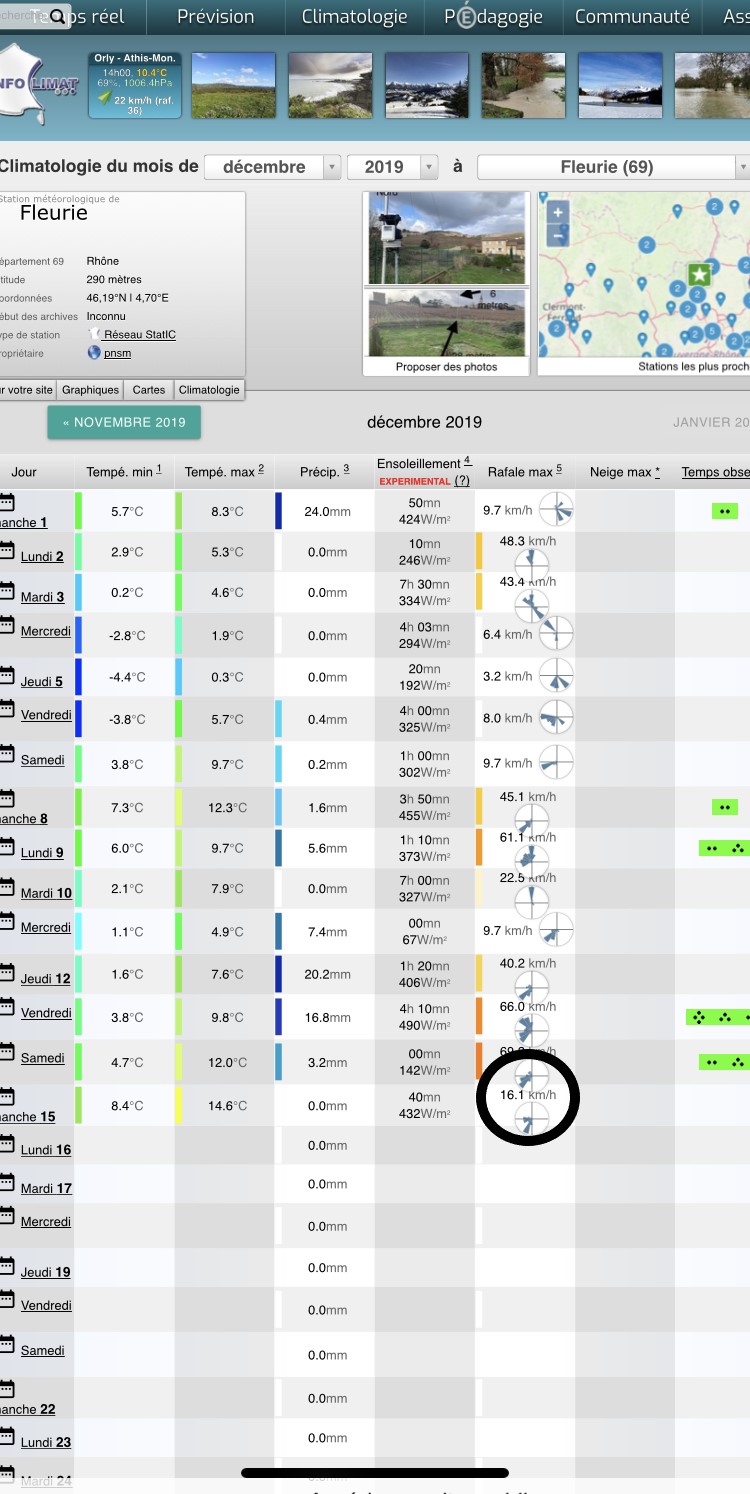Open the Communauté menu
Image resolution: width=750 pixels, height=1494 pixels.
[631, 17]
